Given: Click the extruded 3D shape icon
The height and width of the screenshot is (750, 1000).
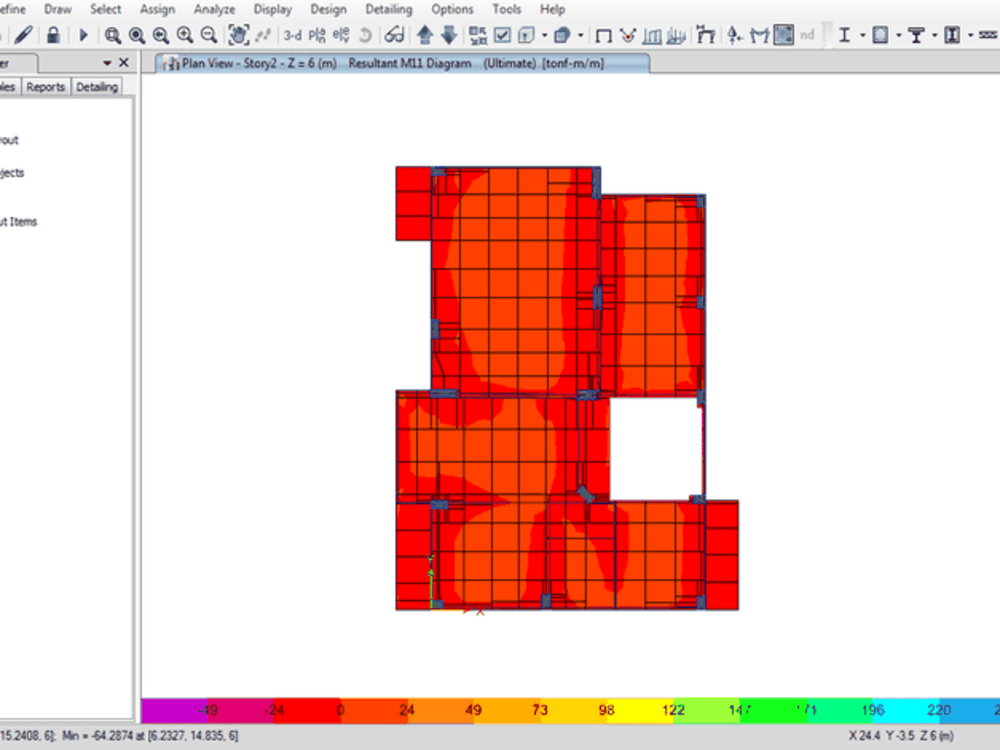Looking at the screenshot, I should pyautogui.click(x=562, y=35).
